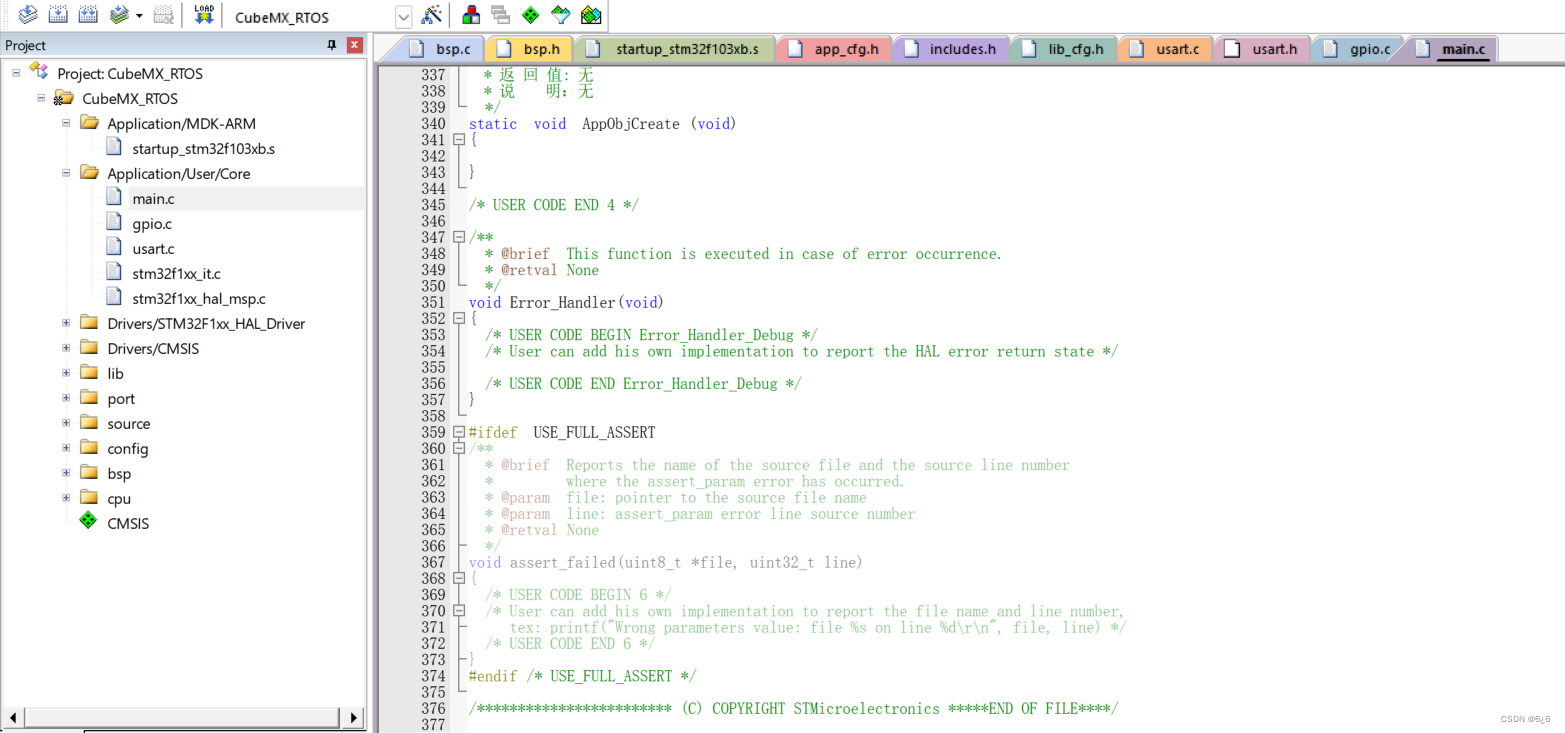The width and height of the screenshot is (1565, 733).
Task: Expand the source group in project tree
Action: coord(66,423)
